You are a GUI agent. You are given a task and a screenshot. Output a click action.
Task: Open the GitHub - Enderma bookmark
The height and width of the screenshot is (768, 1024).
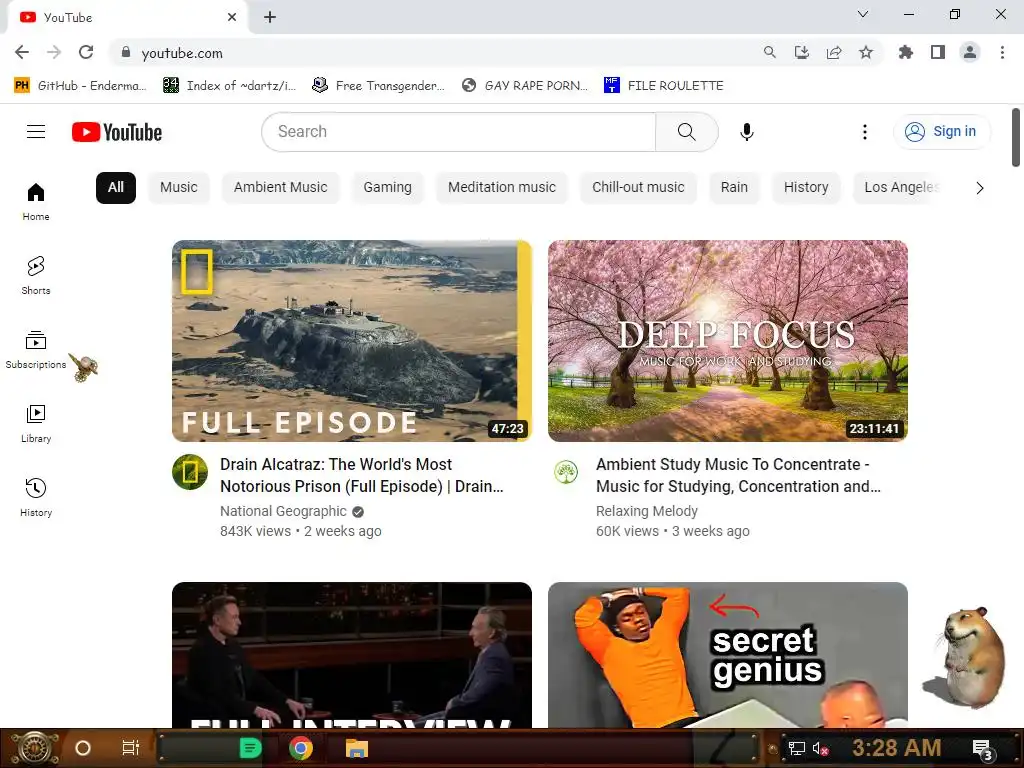pos(80,86)
